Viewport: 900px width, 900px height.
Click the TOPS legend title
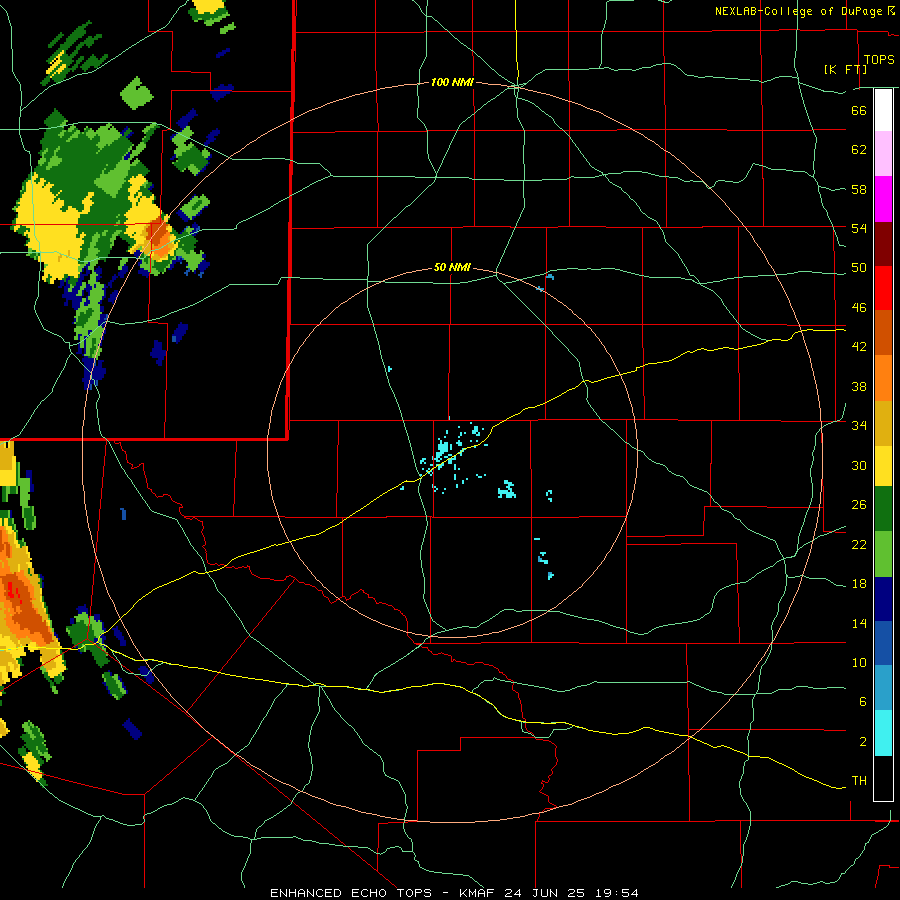(x=879, y=59)
